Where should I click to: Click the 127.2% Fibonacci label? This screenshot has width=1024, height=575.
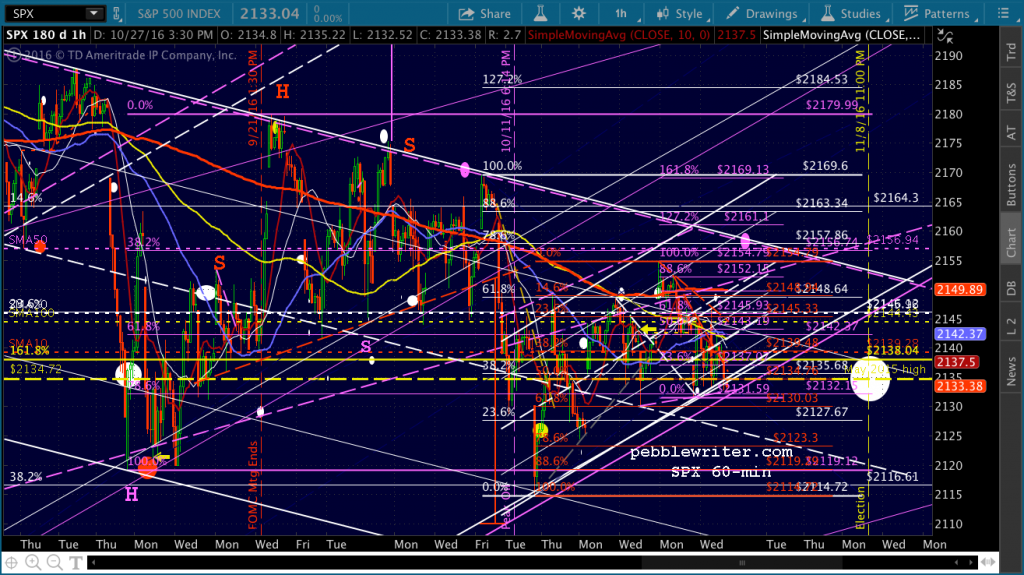[502, 79]
